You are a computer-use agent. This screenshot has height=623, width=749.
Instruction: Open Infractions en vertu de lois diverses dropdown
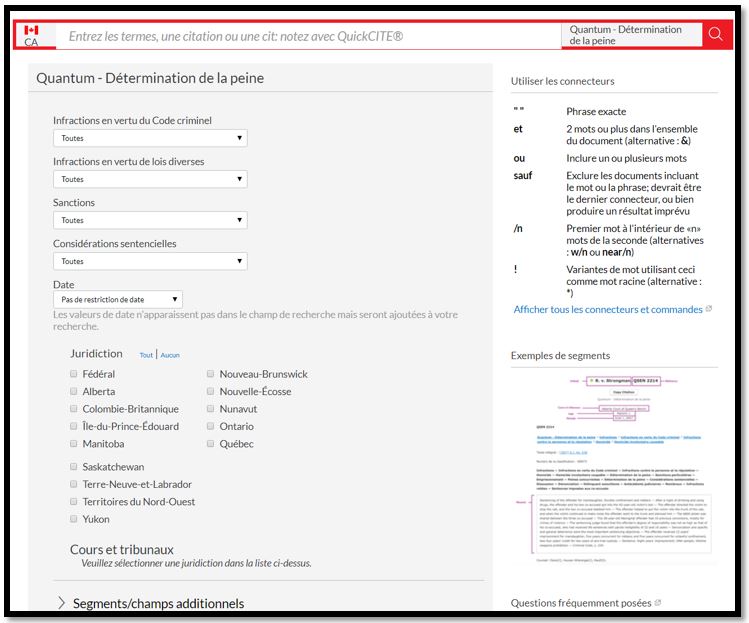point(150,179)
